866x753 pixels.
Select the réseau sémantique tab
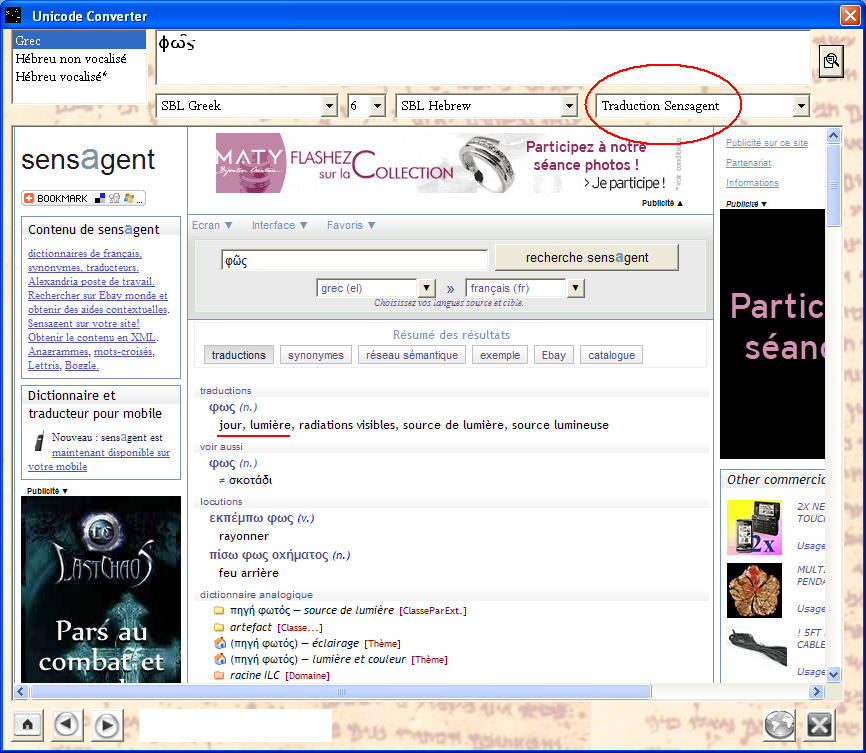(412, 355)
